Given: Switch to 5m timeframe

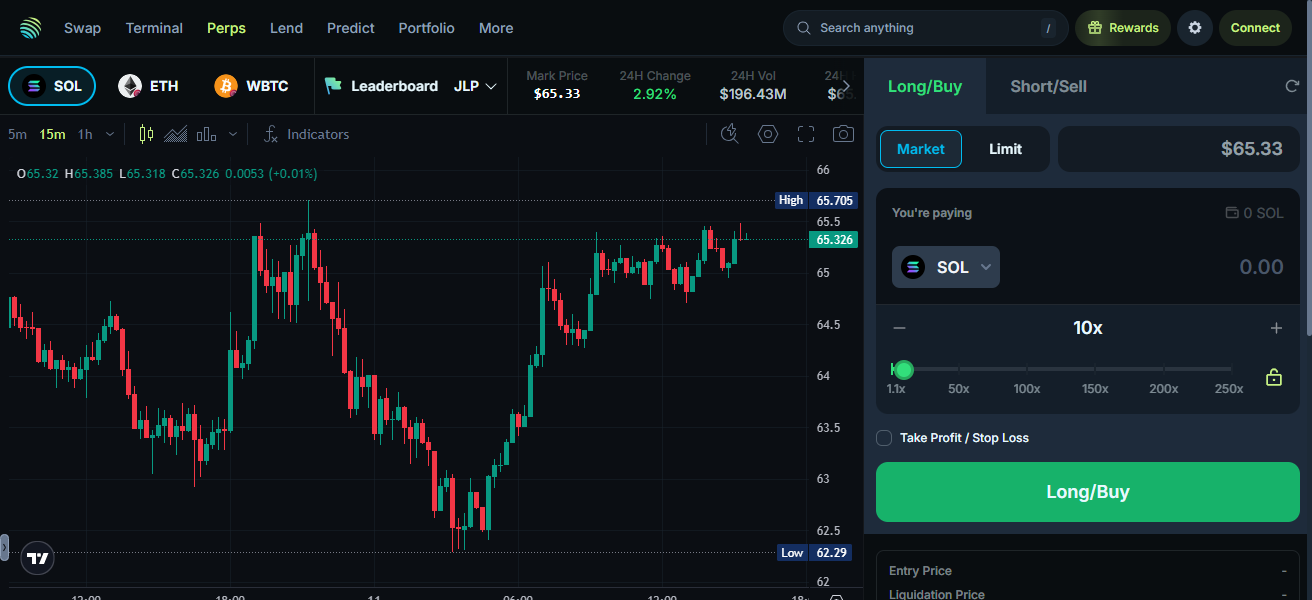Looking at the screenshot, I should pos(17,134).
